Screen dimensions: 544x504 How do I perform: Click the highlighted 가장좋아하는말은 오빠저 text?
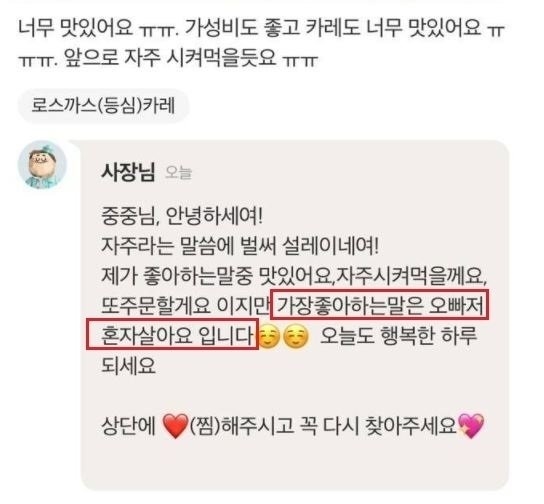pos(380,305)
